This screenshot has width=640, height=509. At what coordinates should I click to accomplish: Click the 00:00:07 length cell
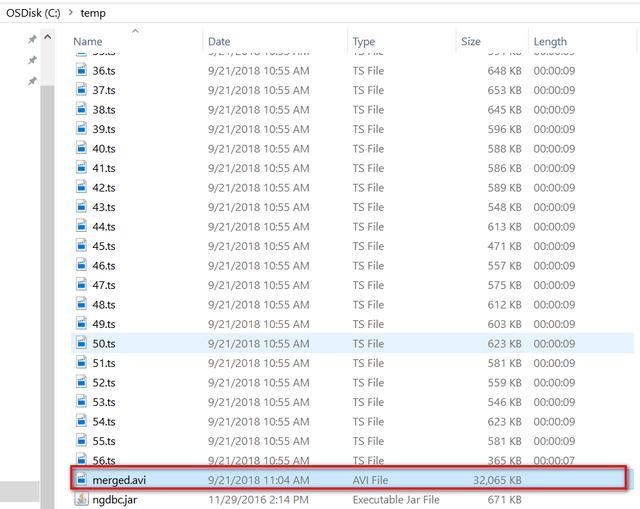[x=554, y=460]
